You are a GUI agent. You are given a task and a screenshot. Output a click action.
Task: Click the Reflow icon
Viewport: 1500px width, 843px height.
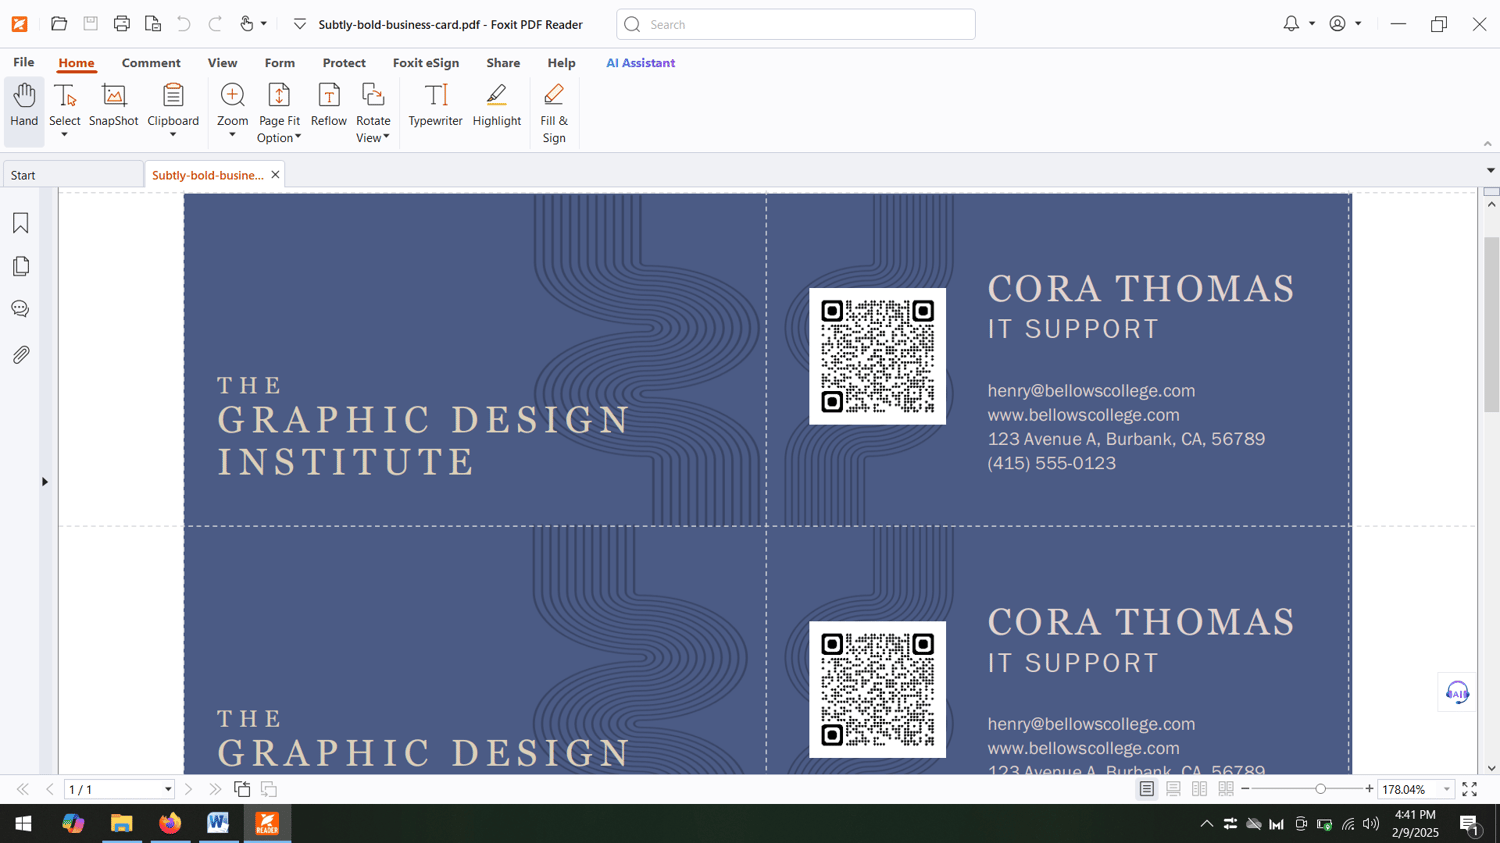click(328, 106)
